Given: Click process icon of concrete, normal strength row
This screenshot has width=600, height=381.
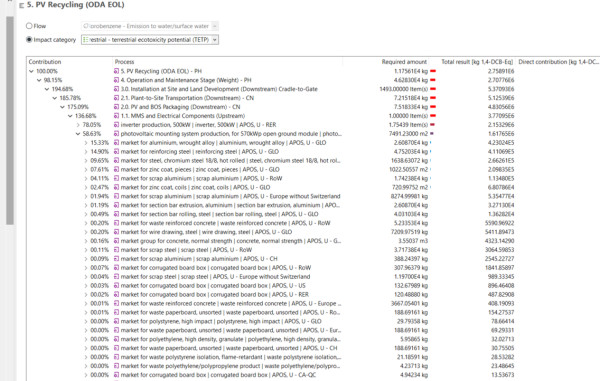Looking at the screenshot, I should (116, 241).
